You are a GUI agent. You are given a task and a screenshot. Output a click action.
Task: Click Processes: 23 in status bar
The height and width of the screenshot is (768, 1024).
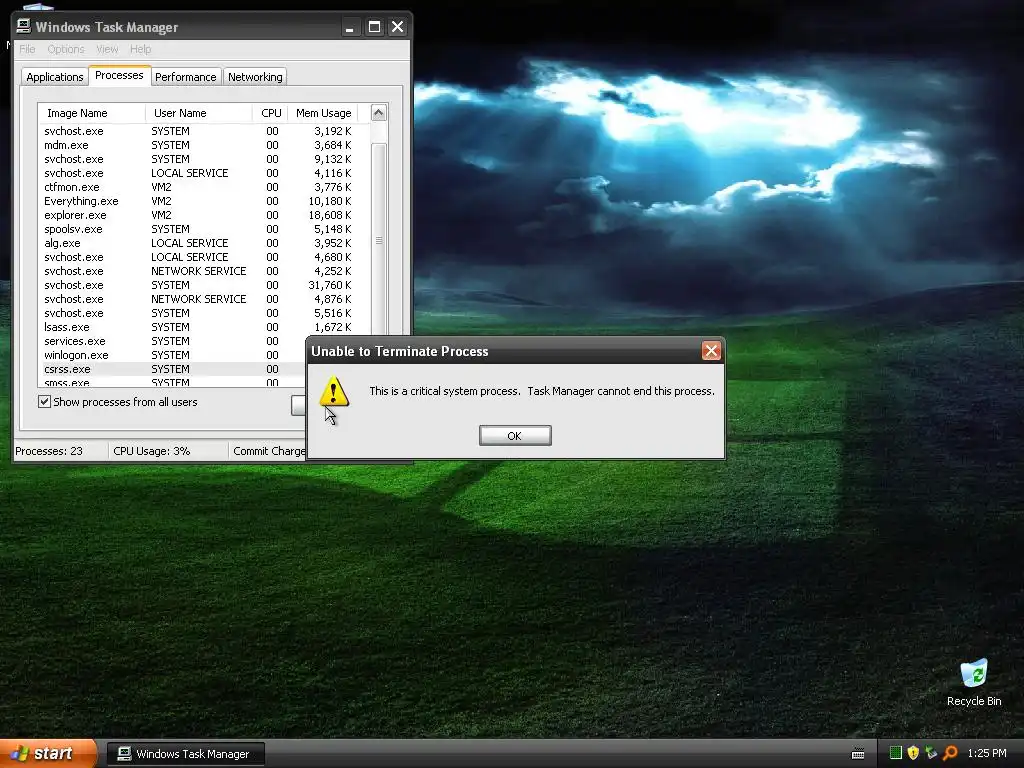[49, 451]
